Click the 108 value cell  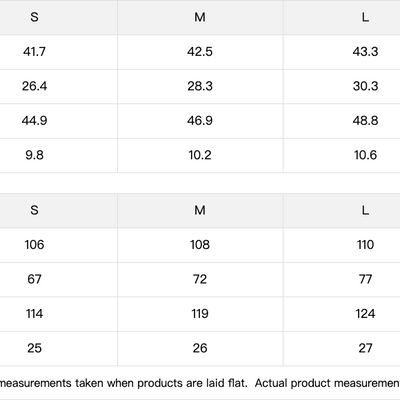(200, 245)
